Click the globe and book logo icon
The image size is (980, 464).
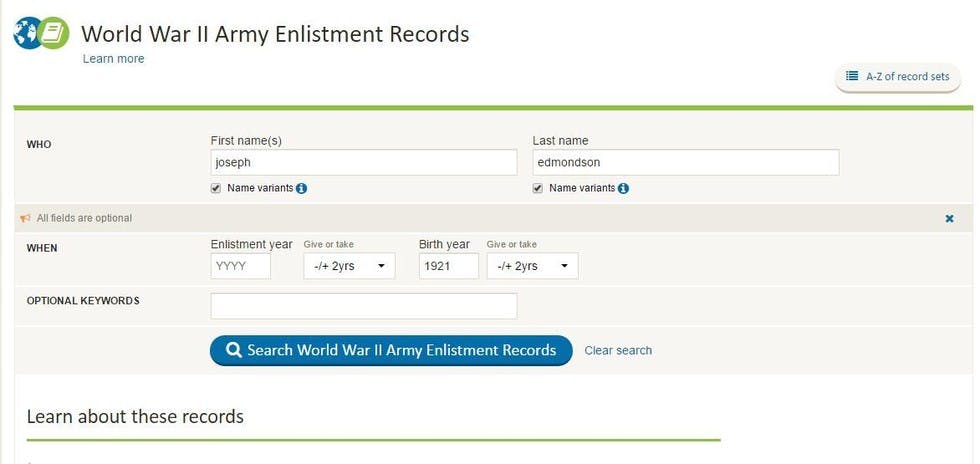(41, 34)
